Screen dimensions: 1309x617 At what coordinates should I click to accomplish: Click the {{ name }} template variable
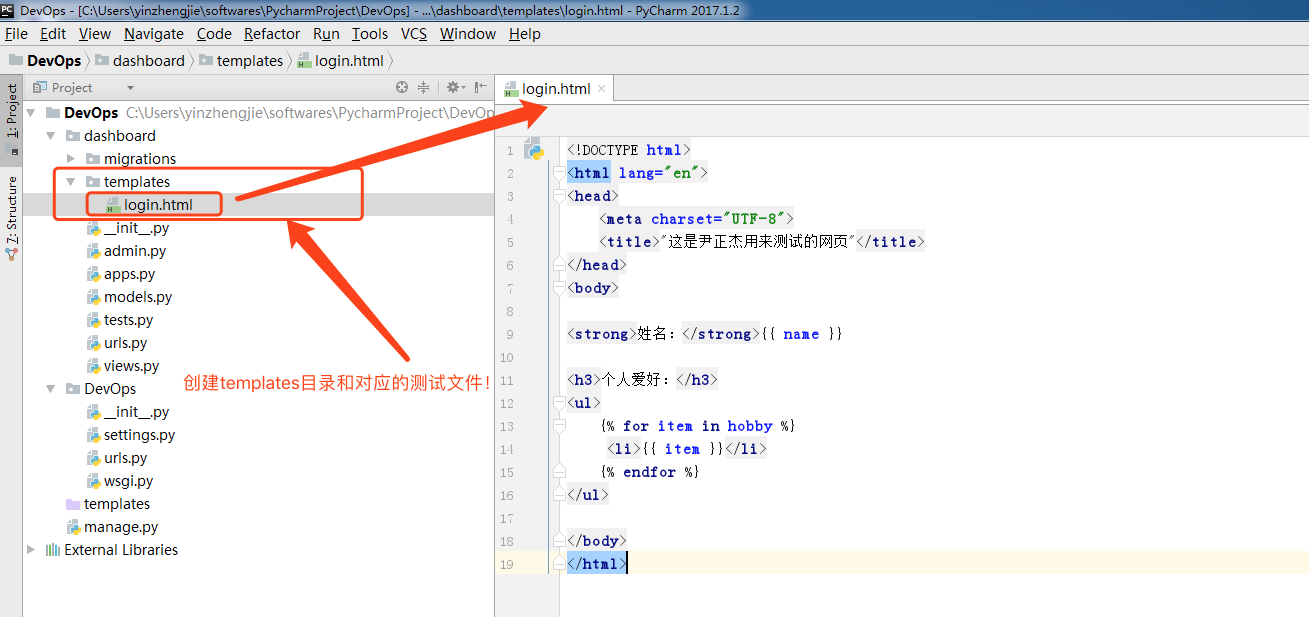[801, 334]
